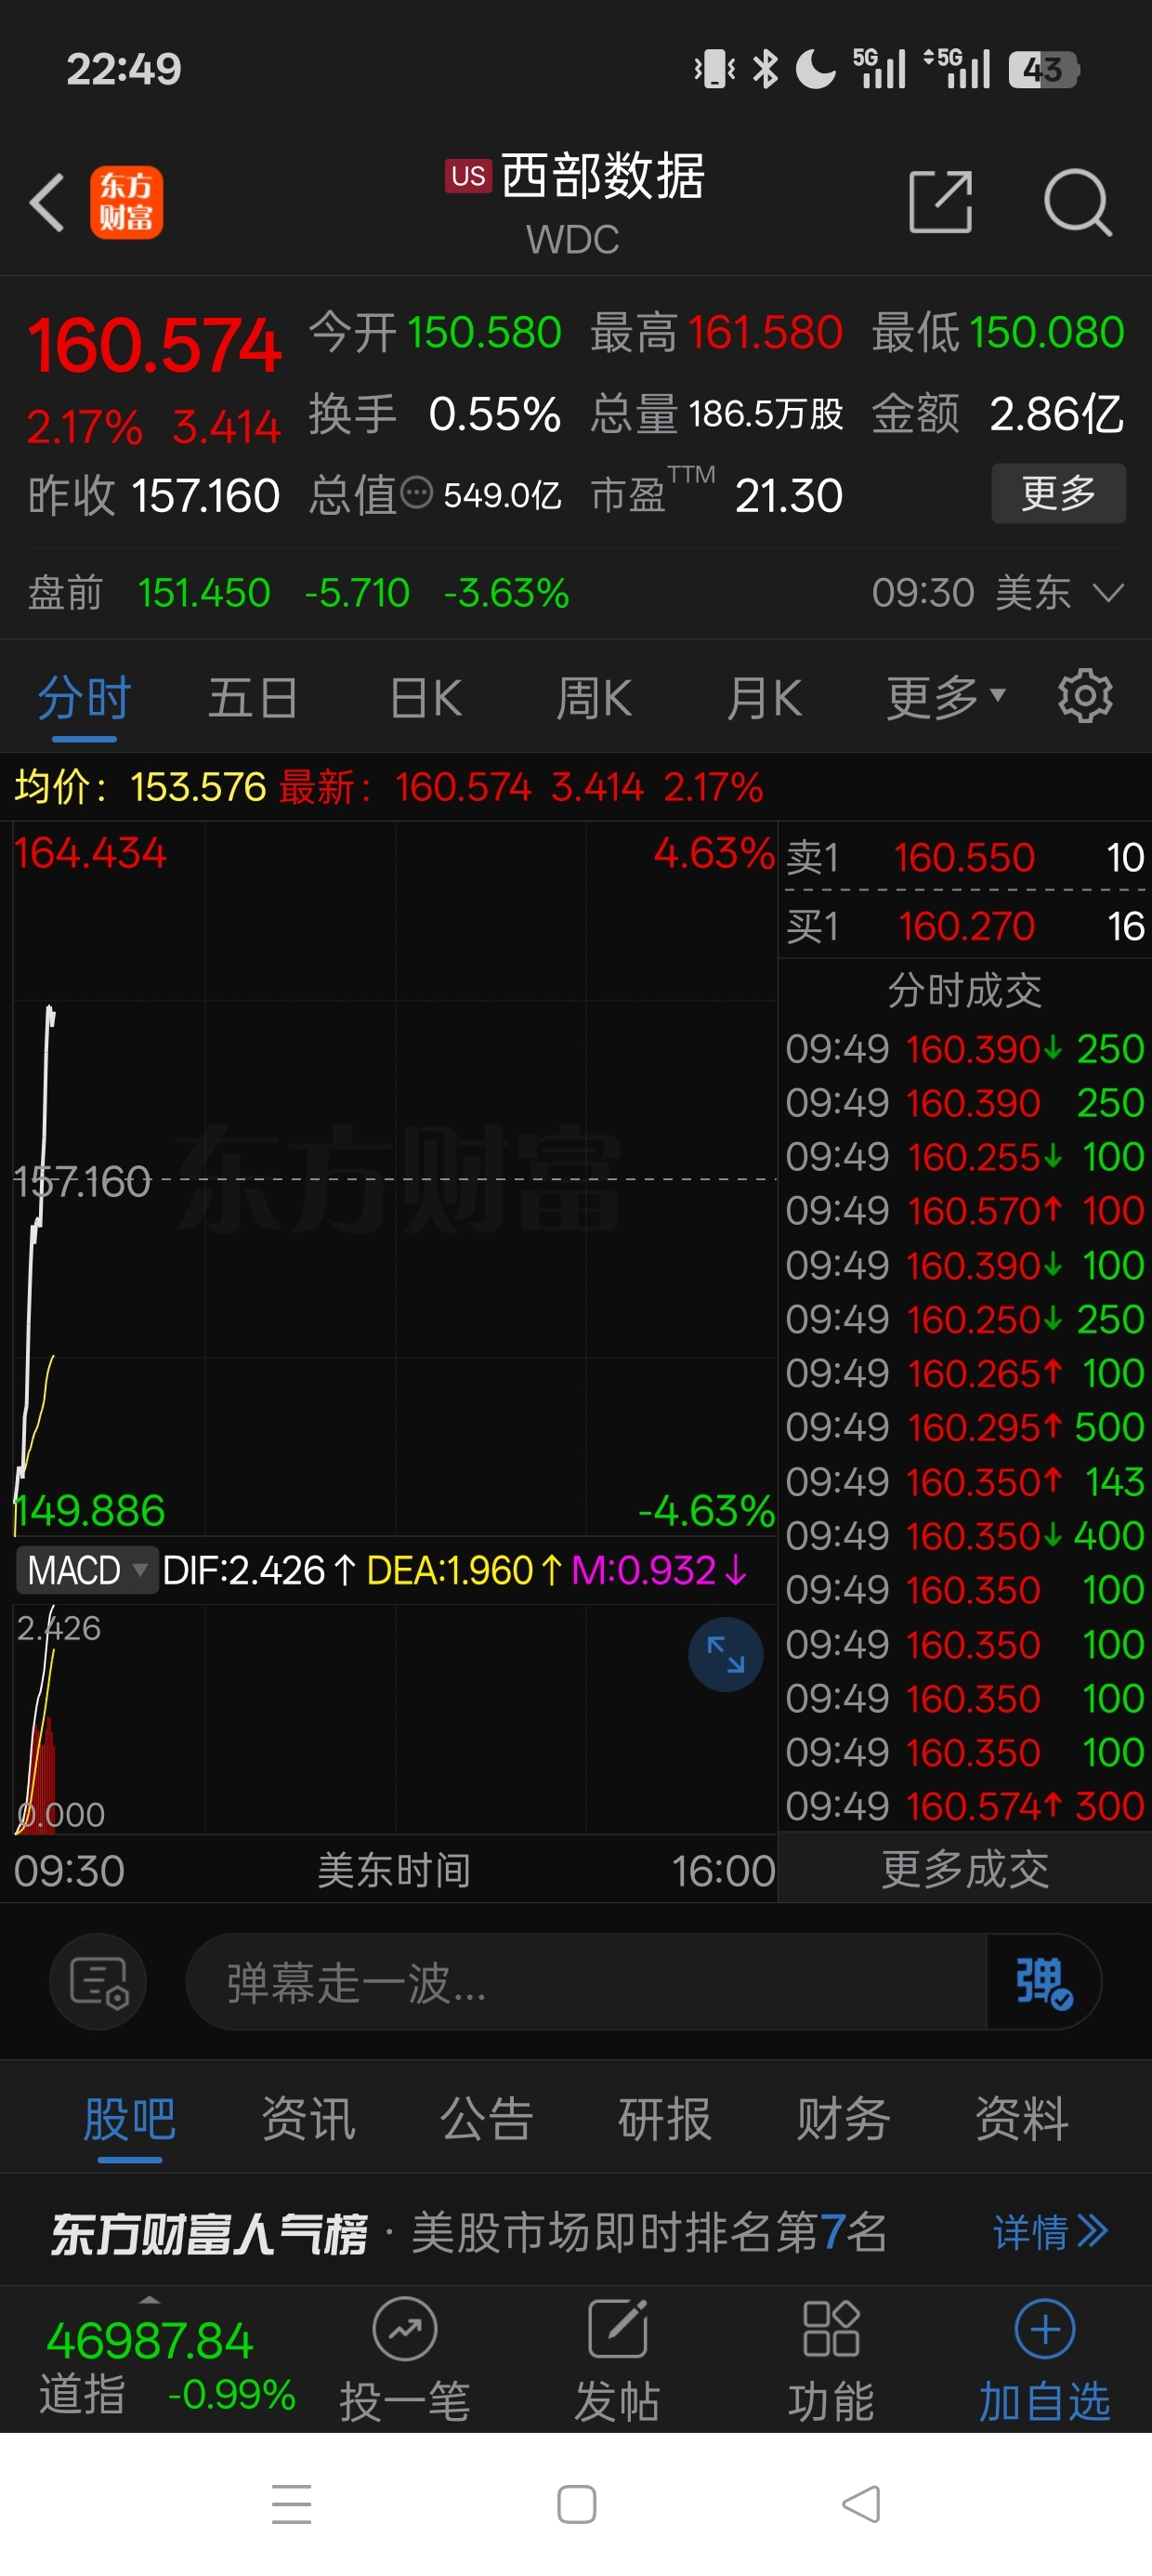Open the 公告 tab
1152x2576 pixels.
pos(486,2118)
